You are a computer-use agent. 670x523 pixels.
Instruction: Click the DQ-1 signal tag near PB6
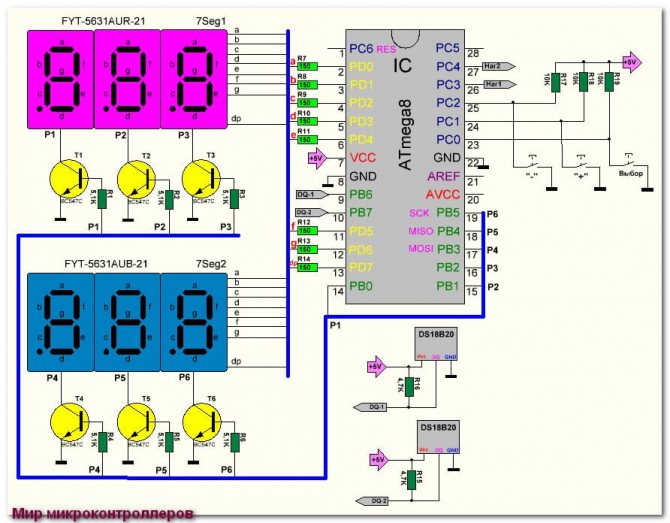click(x=307, y=194)
